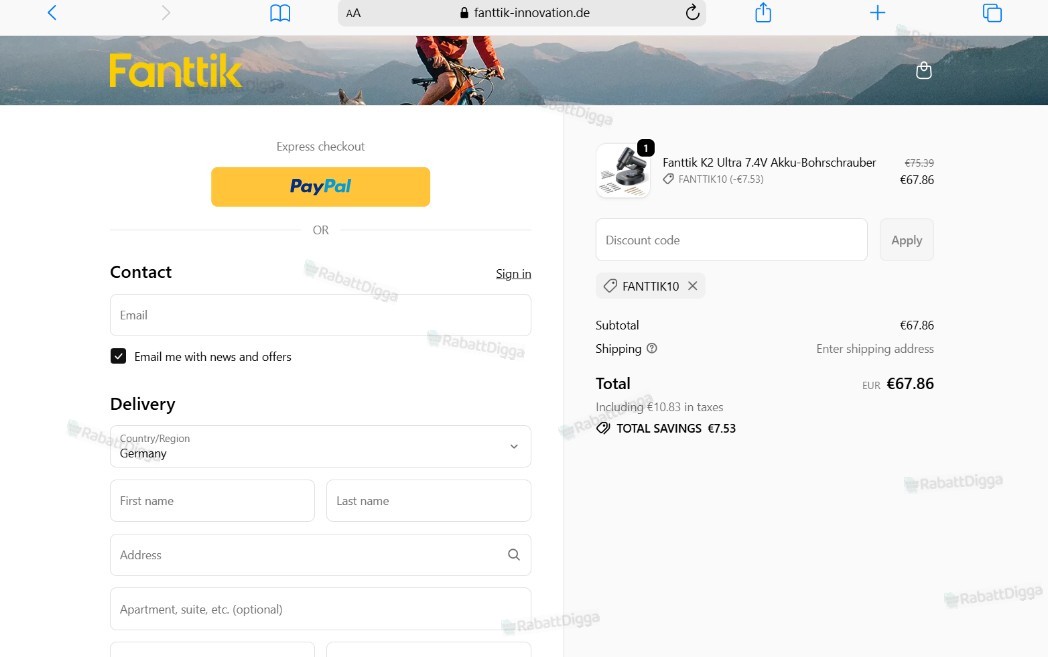
Task: Focus the Apartment, suite, etc. field
Action: click(x=320, y=609)
